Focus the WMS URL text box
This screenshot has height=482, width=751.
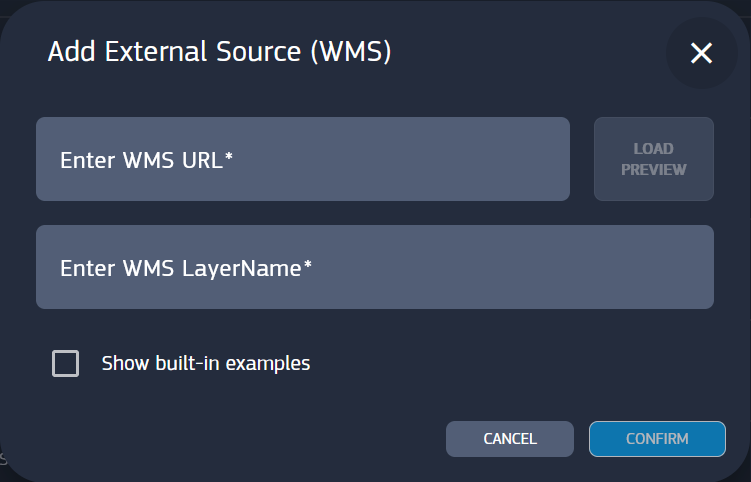click(302, 159)
